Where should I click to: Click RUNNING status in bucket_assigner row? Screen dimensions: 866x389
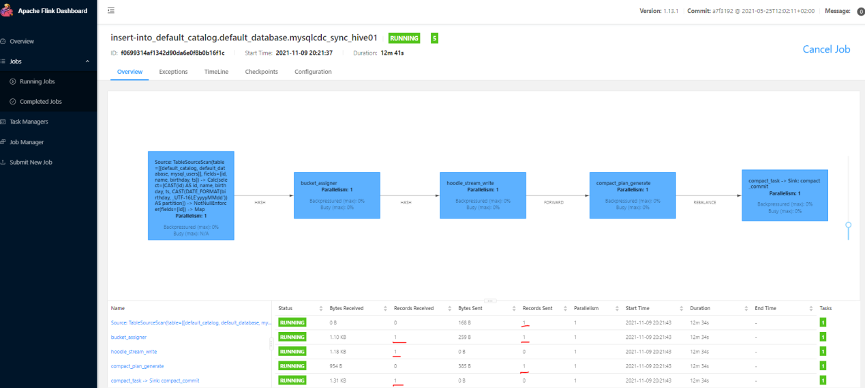coord(292,337)
